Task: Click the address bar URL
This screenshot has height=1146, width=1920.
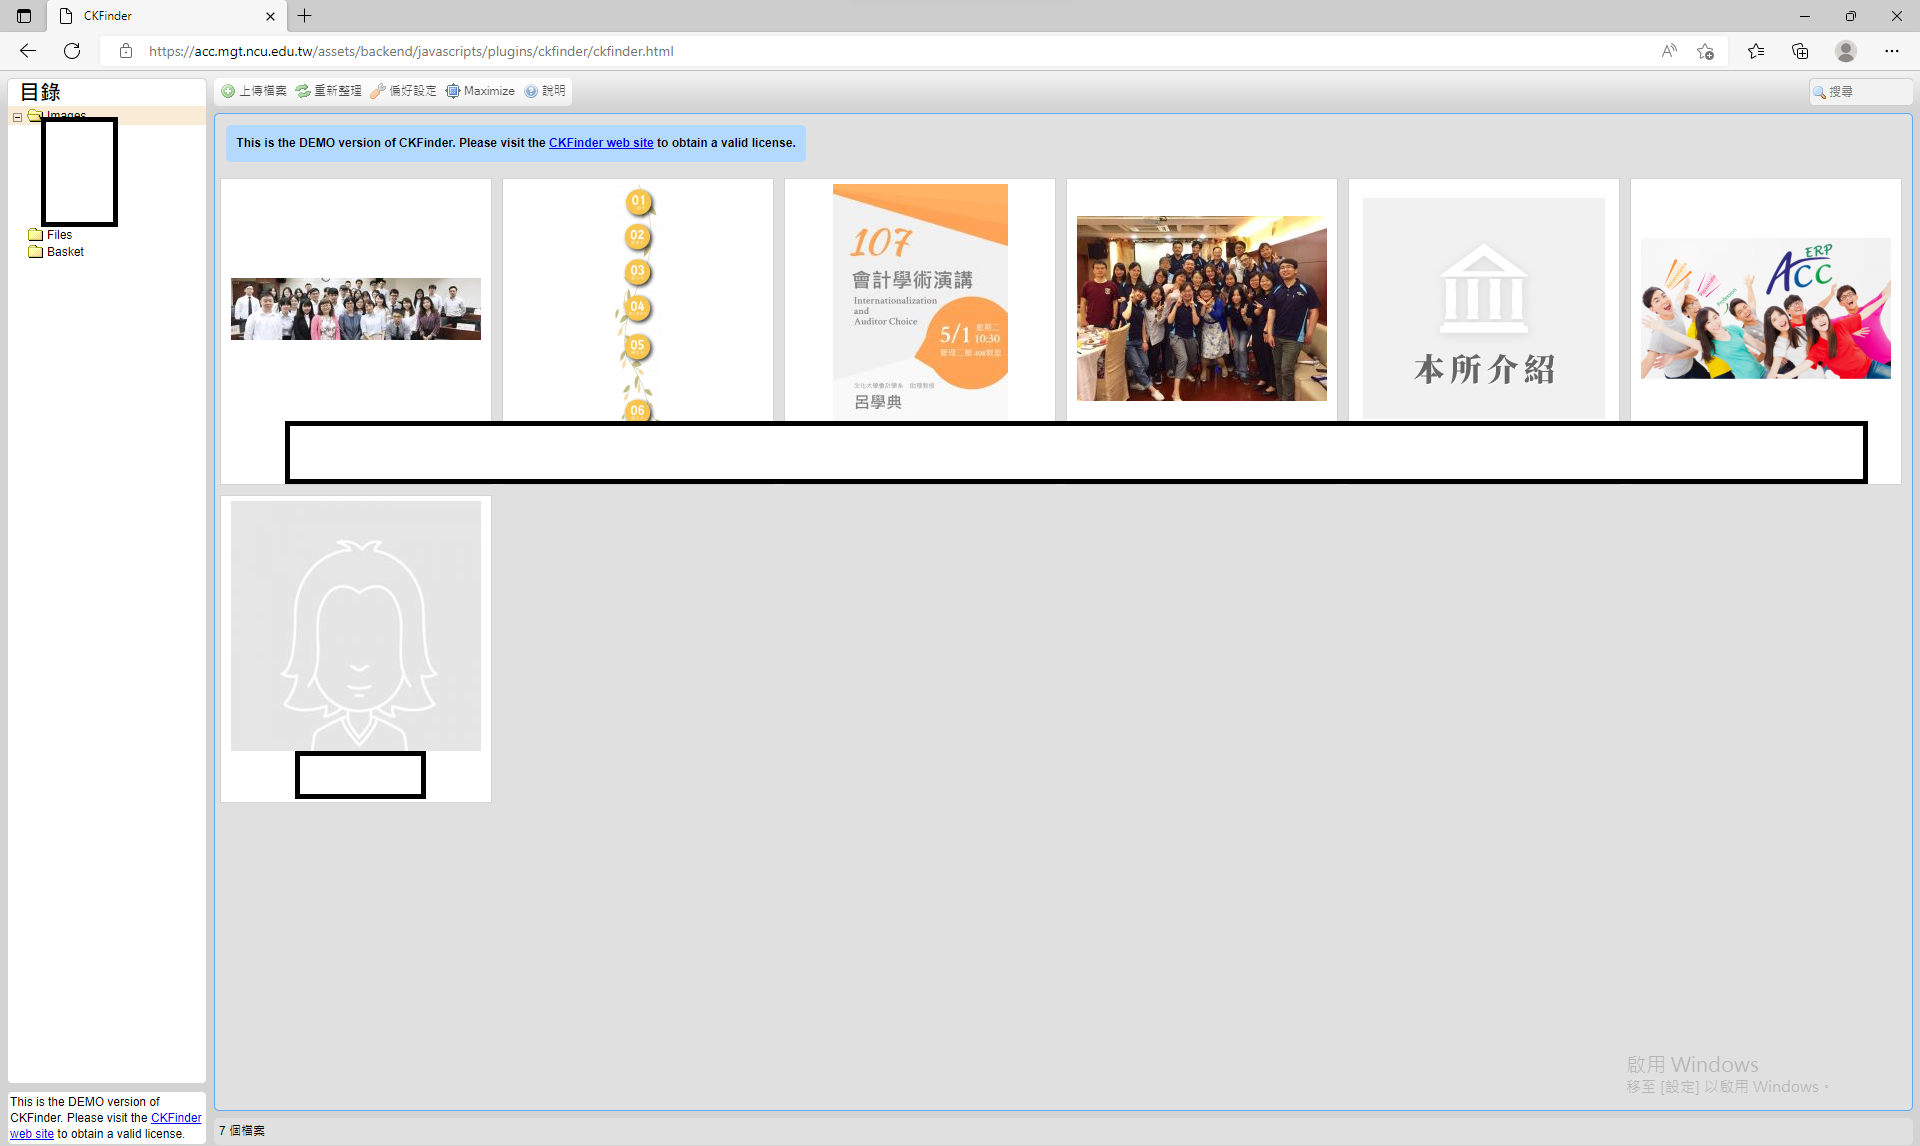Action: point(411,51)
